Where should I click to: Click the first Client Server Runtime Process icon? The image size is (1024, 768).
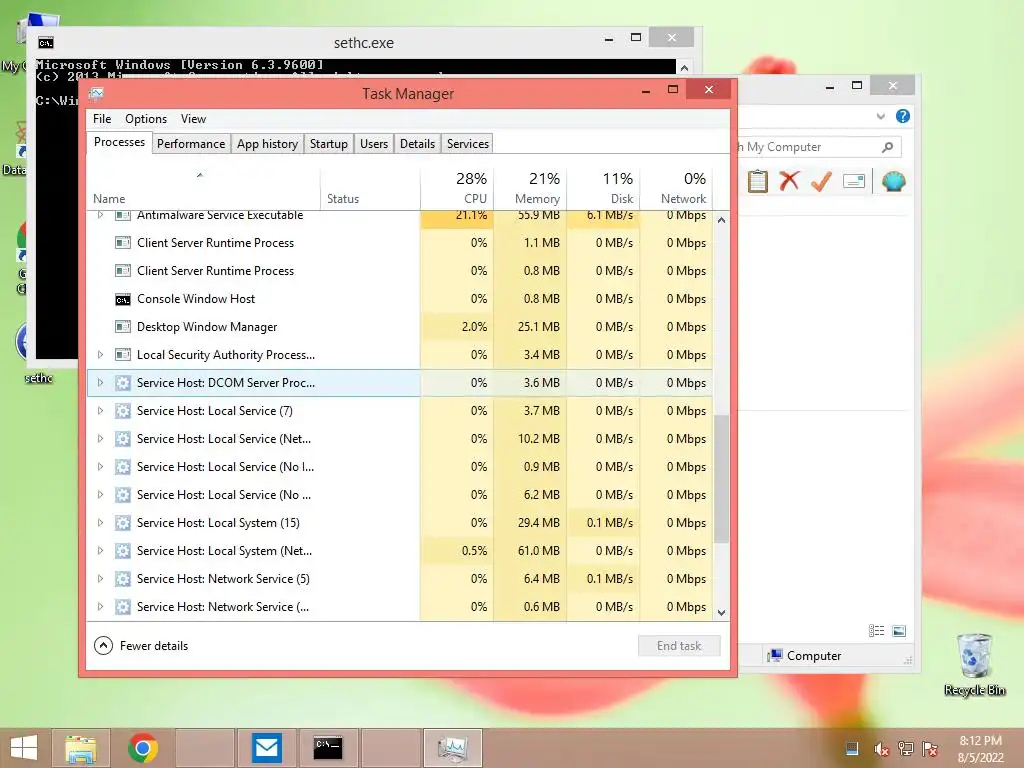click(x=123, y=243)
